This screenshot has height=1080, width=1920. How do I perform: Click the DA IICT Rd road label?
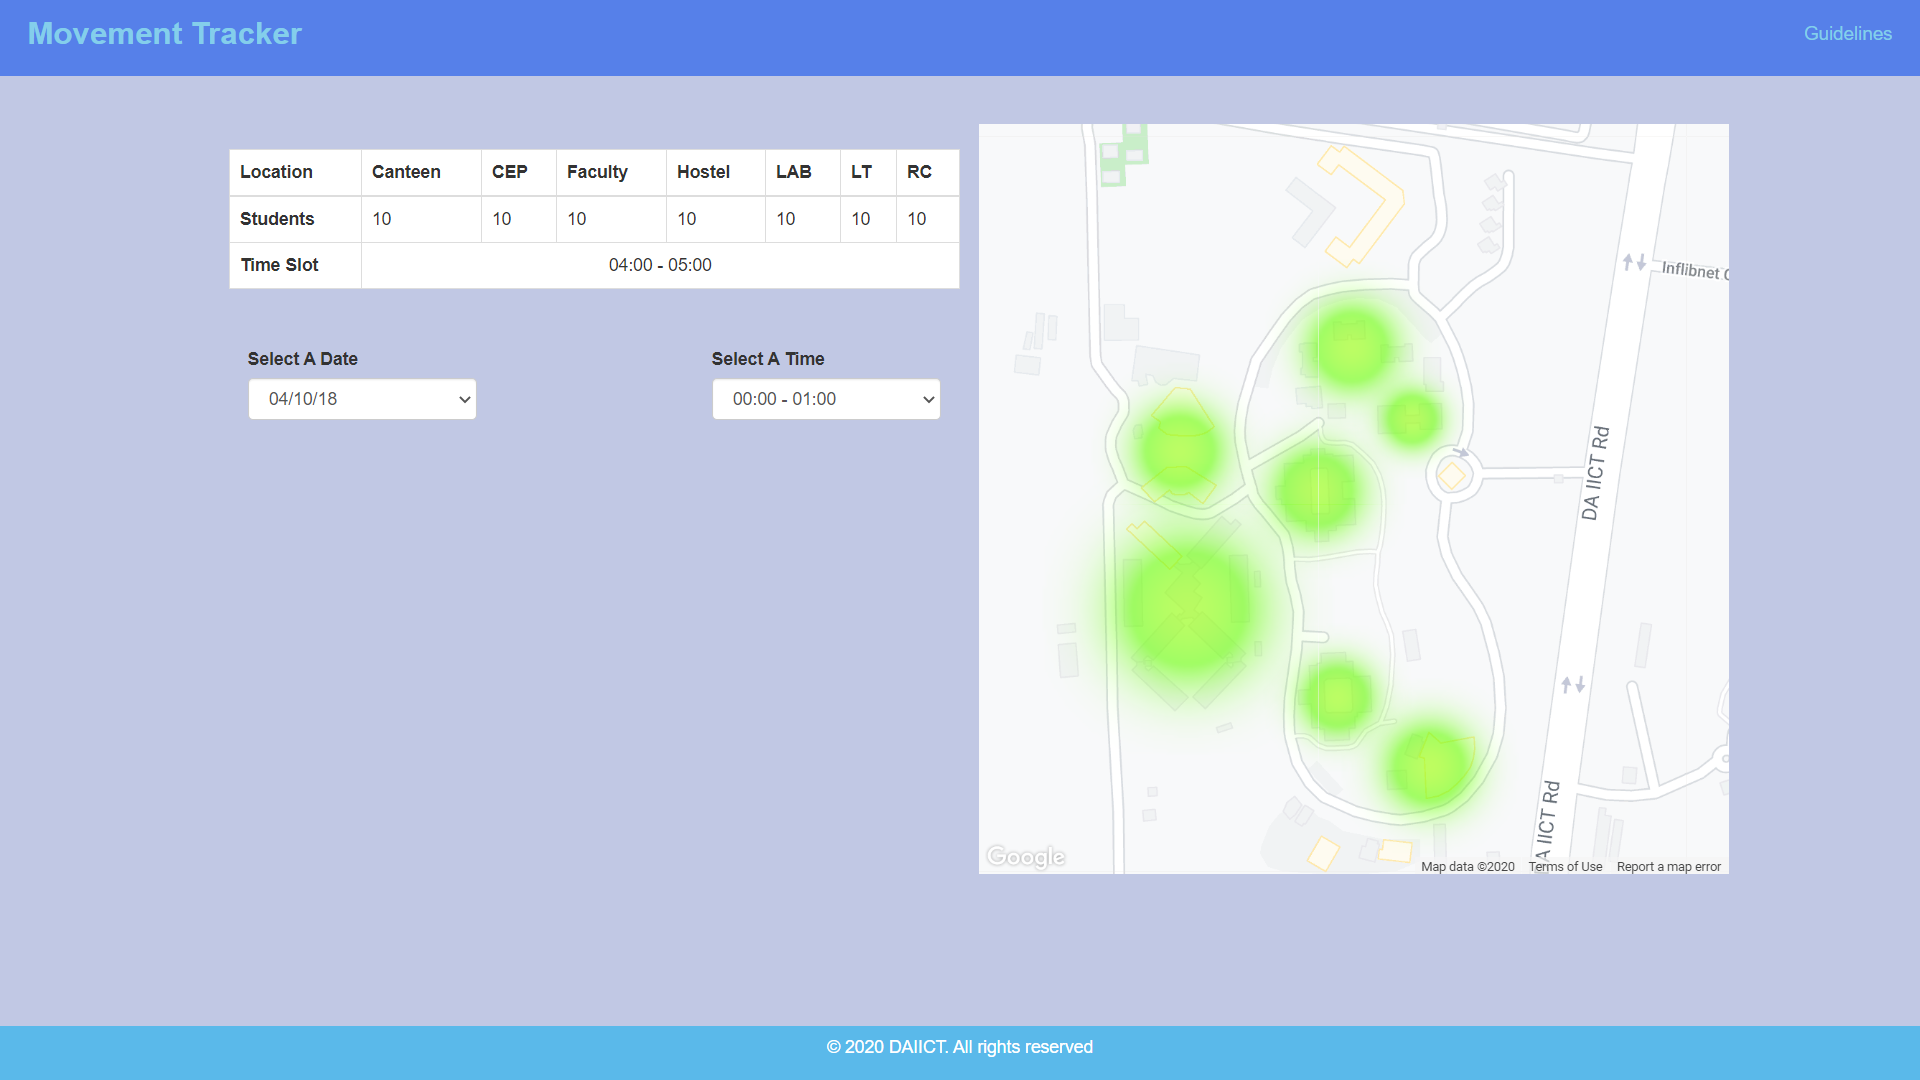pyautogui.click(x=1595, y=473)
